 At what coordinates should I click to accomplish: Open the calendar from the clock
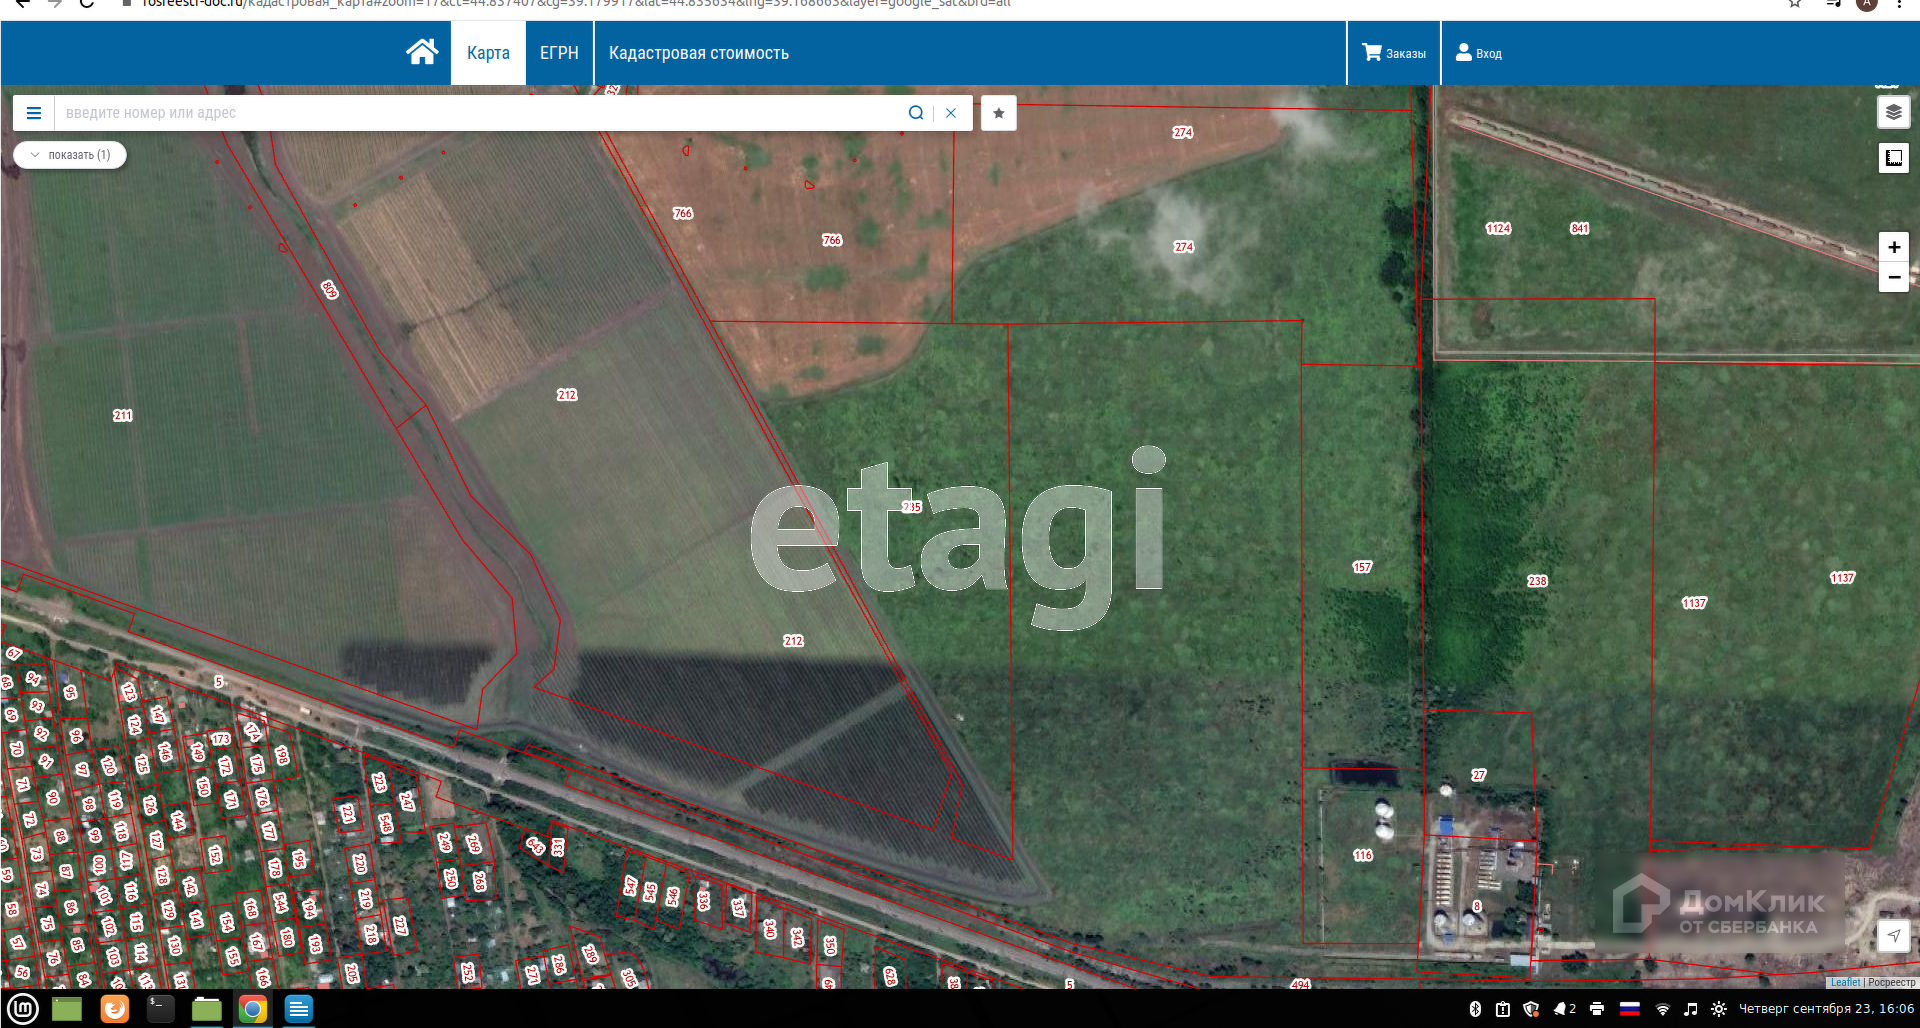(1826, 1009)
